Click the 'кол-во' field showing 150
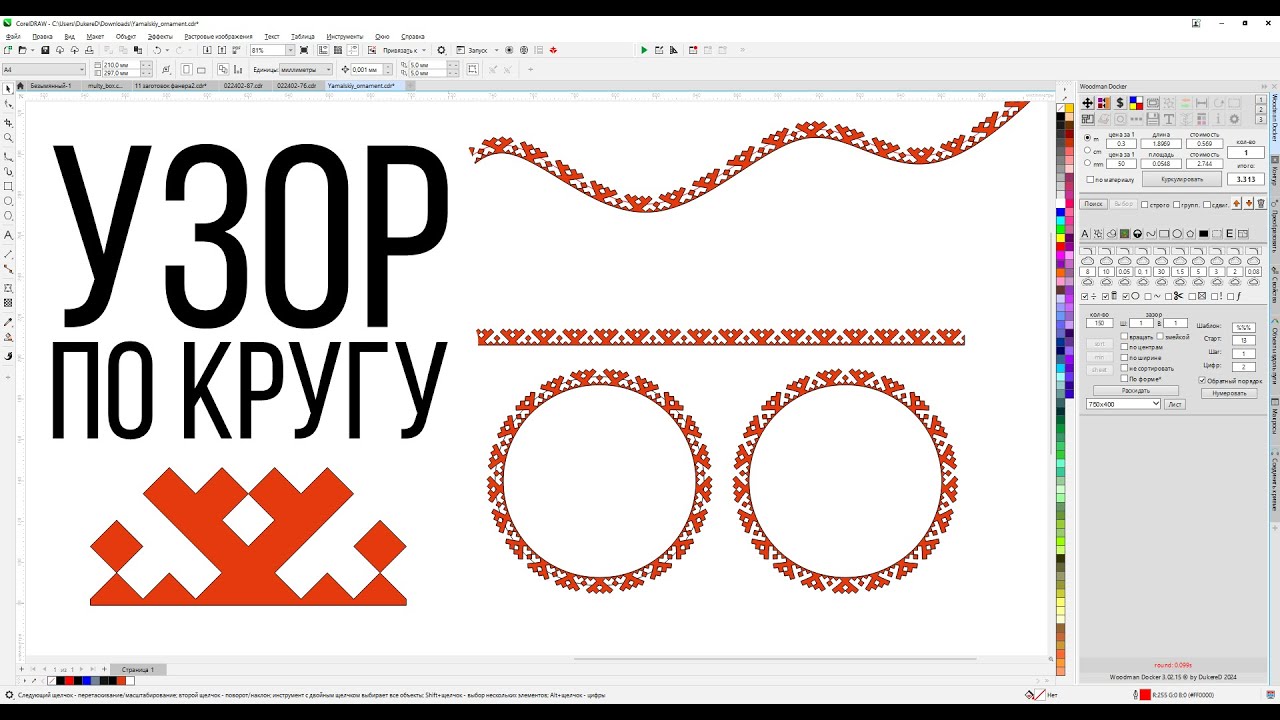The width and height of the screenshot is (1280, 720). [x=1100, y=323]
